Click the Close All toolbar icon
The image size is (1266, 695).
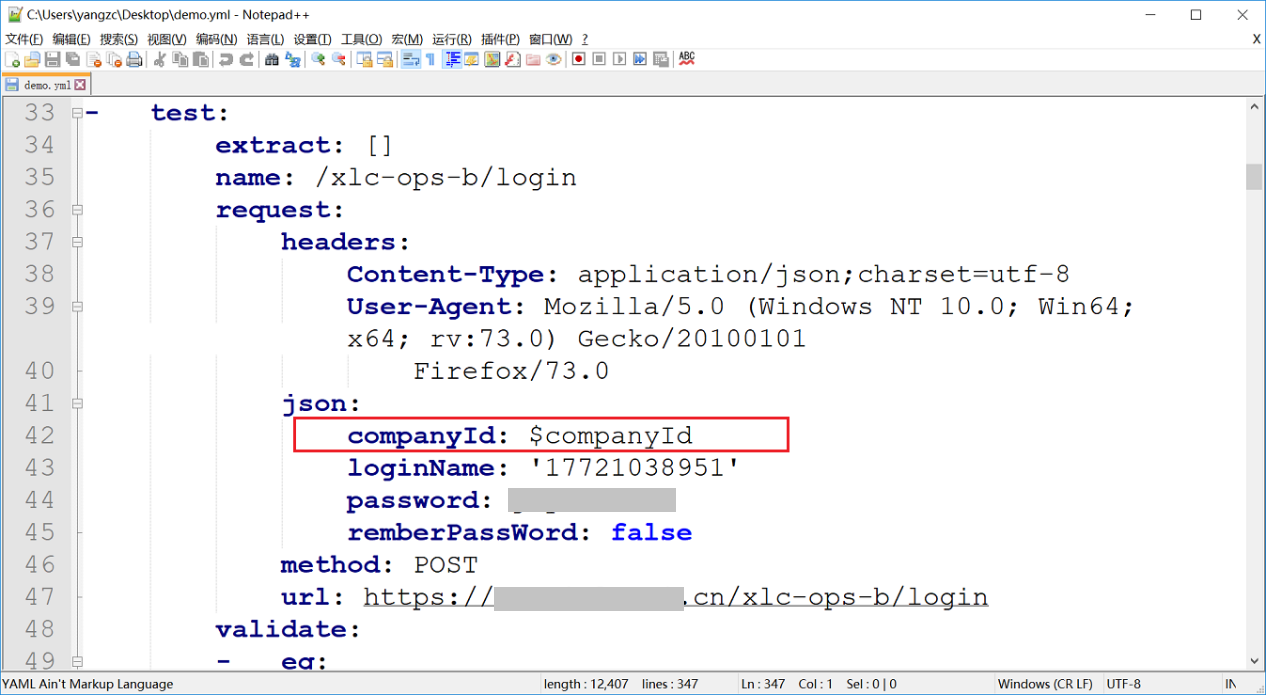click(x=114, y=60)
